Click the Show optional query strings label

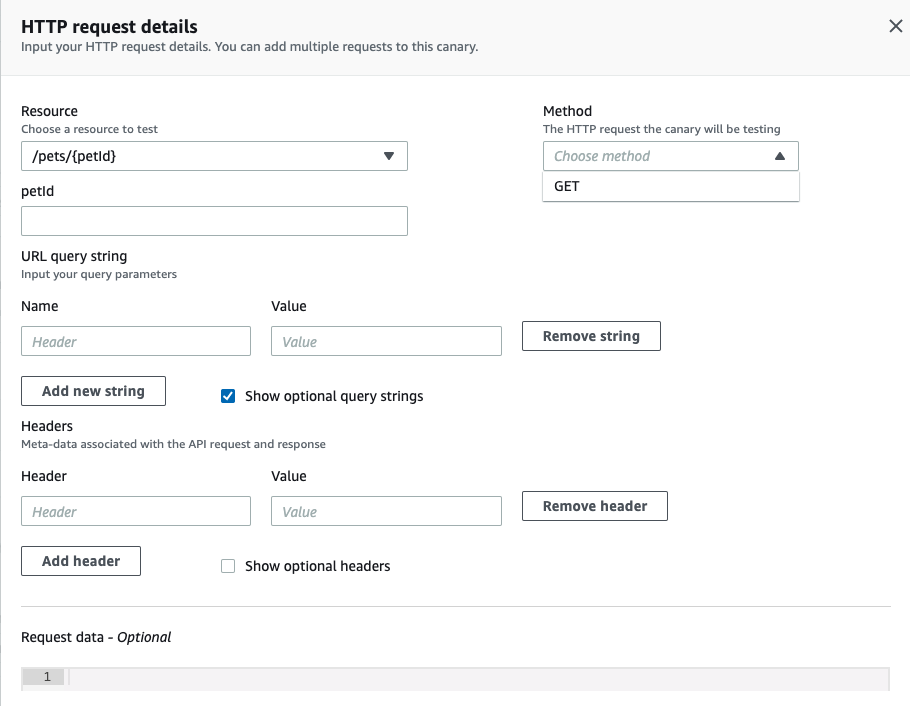[334, 396]
